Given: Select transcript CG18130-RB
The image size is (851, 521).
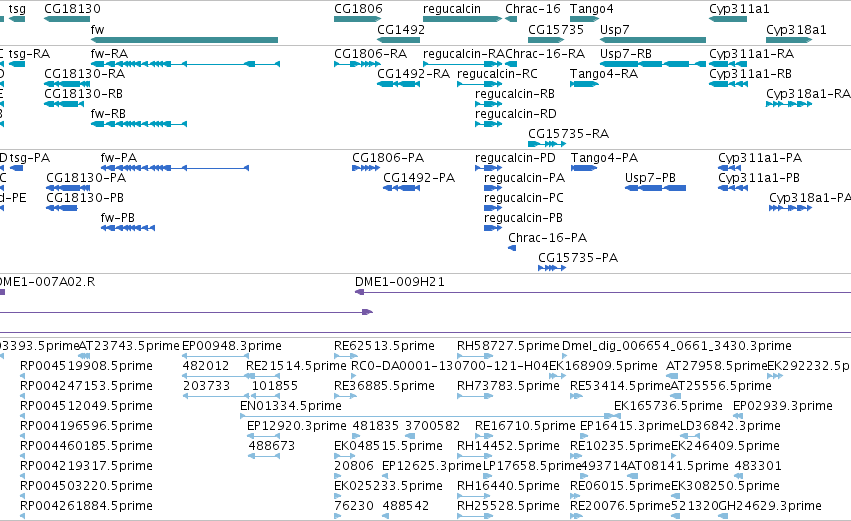Looking at the screenshot, I should pos(64,104).
